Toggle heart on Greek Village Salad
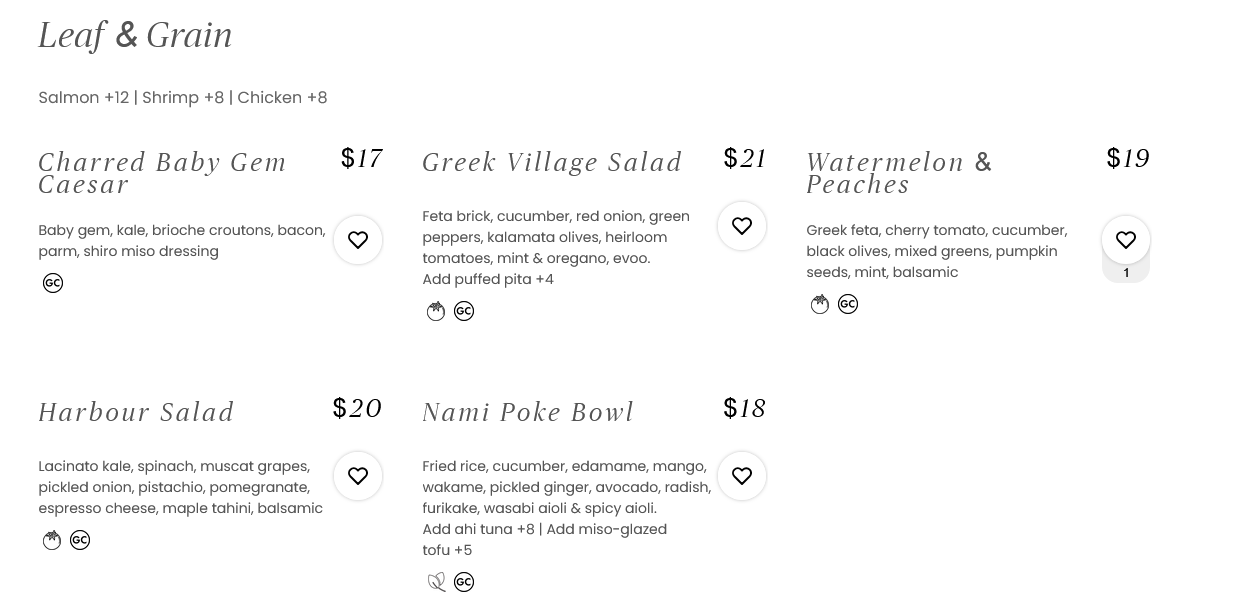 (742, 226)
